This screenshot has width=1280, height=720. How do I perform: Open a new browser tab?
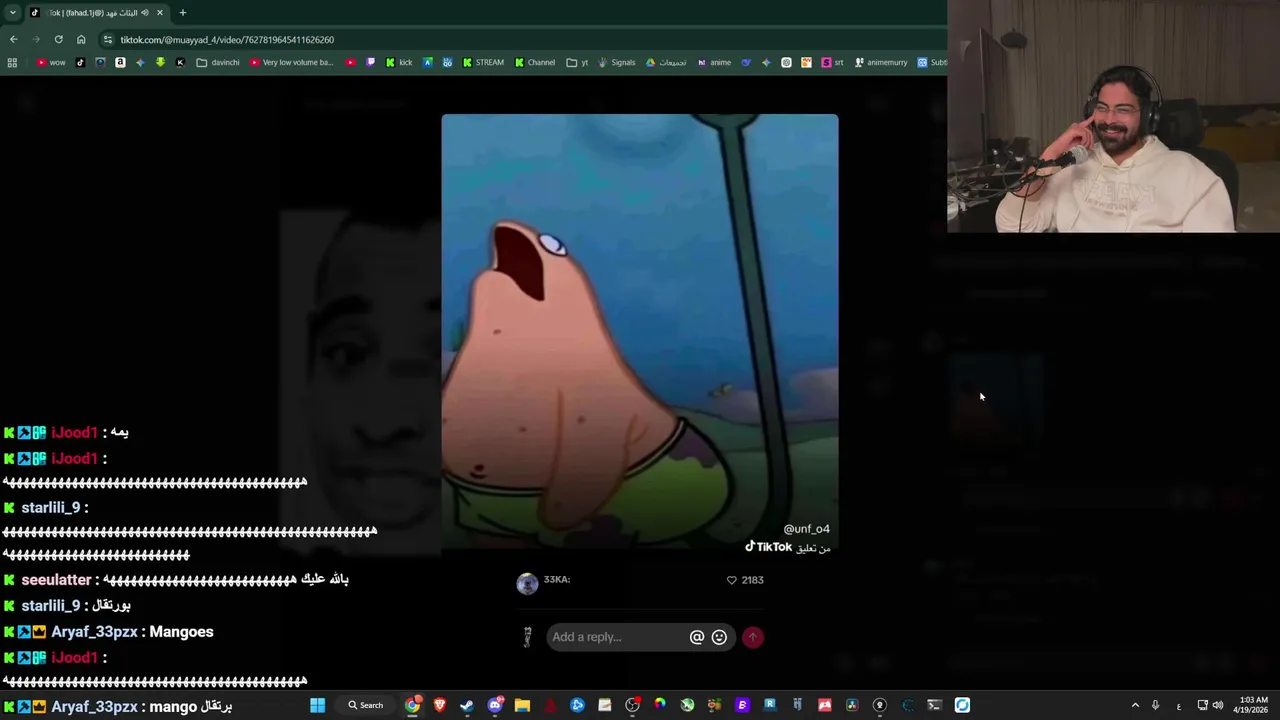182,13
